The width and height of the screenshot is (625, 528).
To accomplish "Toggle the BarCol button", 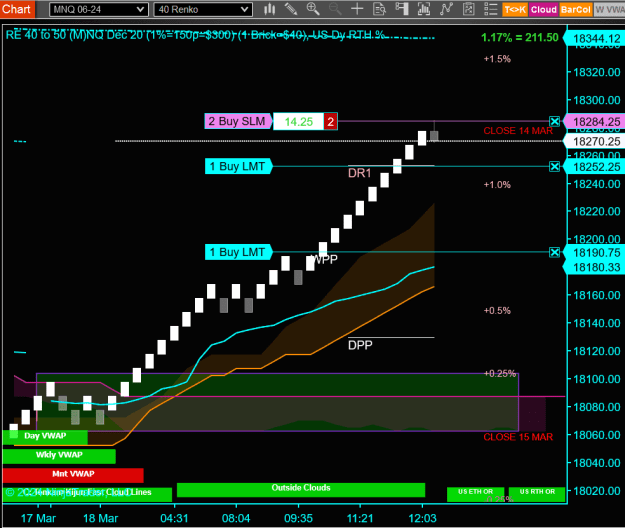I will coord(575,10).
